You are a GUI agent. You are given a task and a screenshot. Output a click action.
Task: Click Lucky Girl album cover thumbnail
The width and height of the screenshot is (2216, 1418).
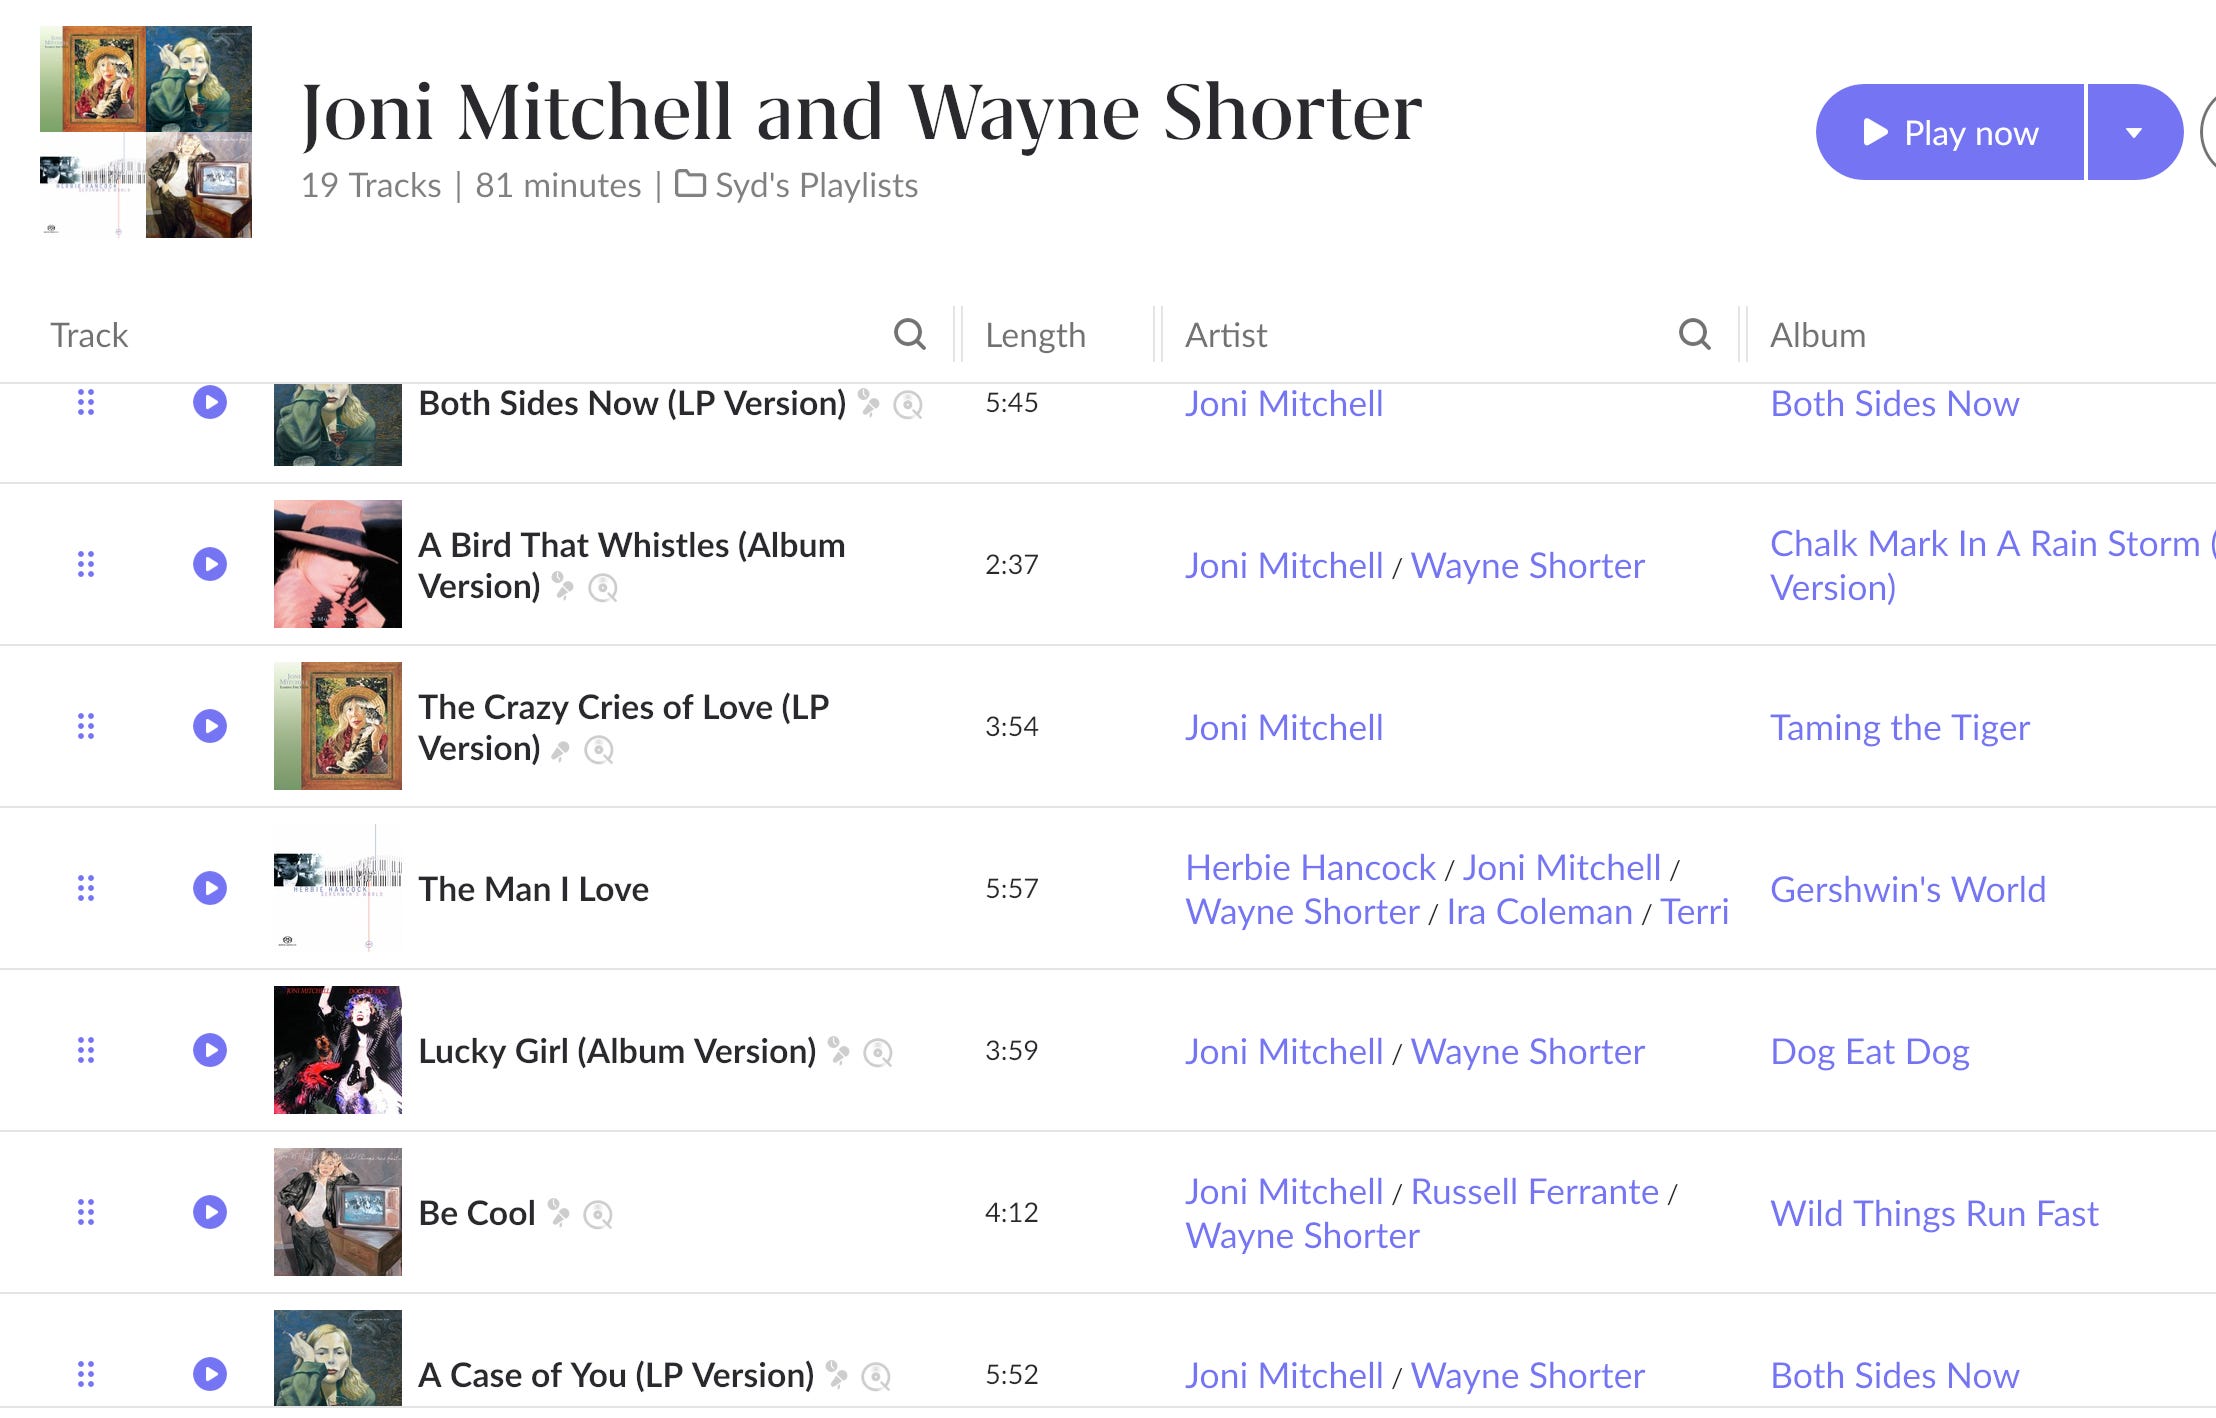pyautogui.click(x=338, y=1050)
